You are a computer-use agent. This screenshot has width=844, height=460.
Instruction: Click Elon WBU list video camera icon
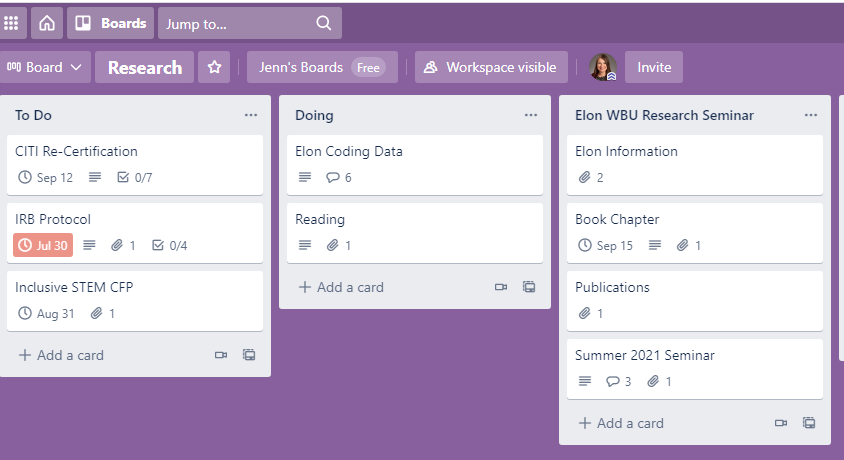pyautogui.click(x=780, y=423)
